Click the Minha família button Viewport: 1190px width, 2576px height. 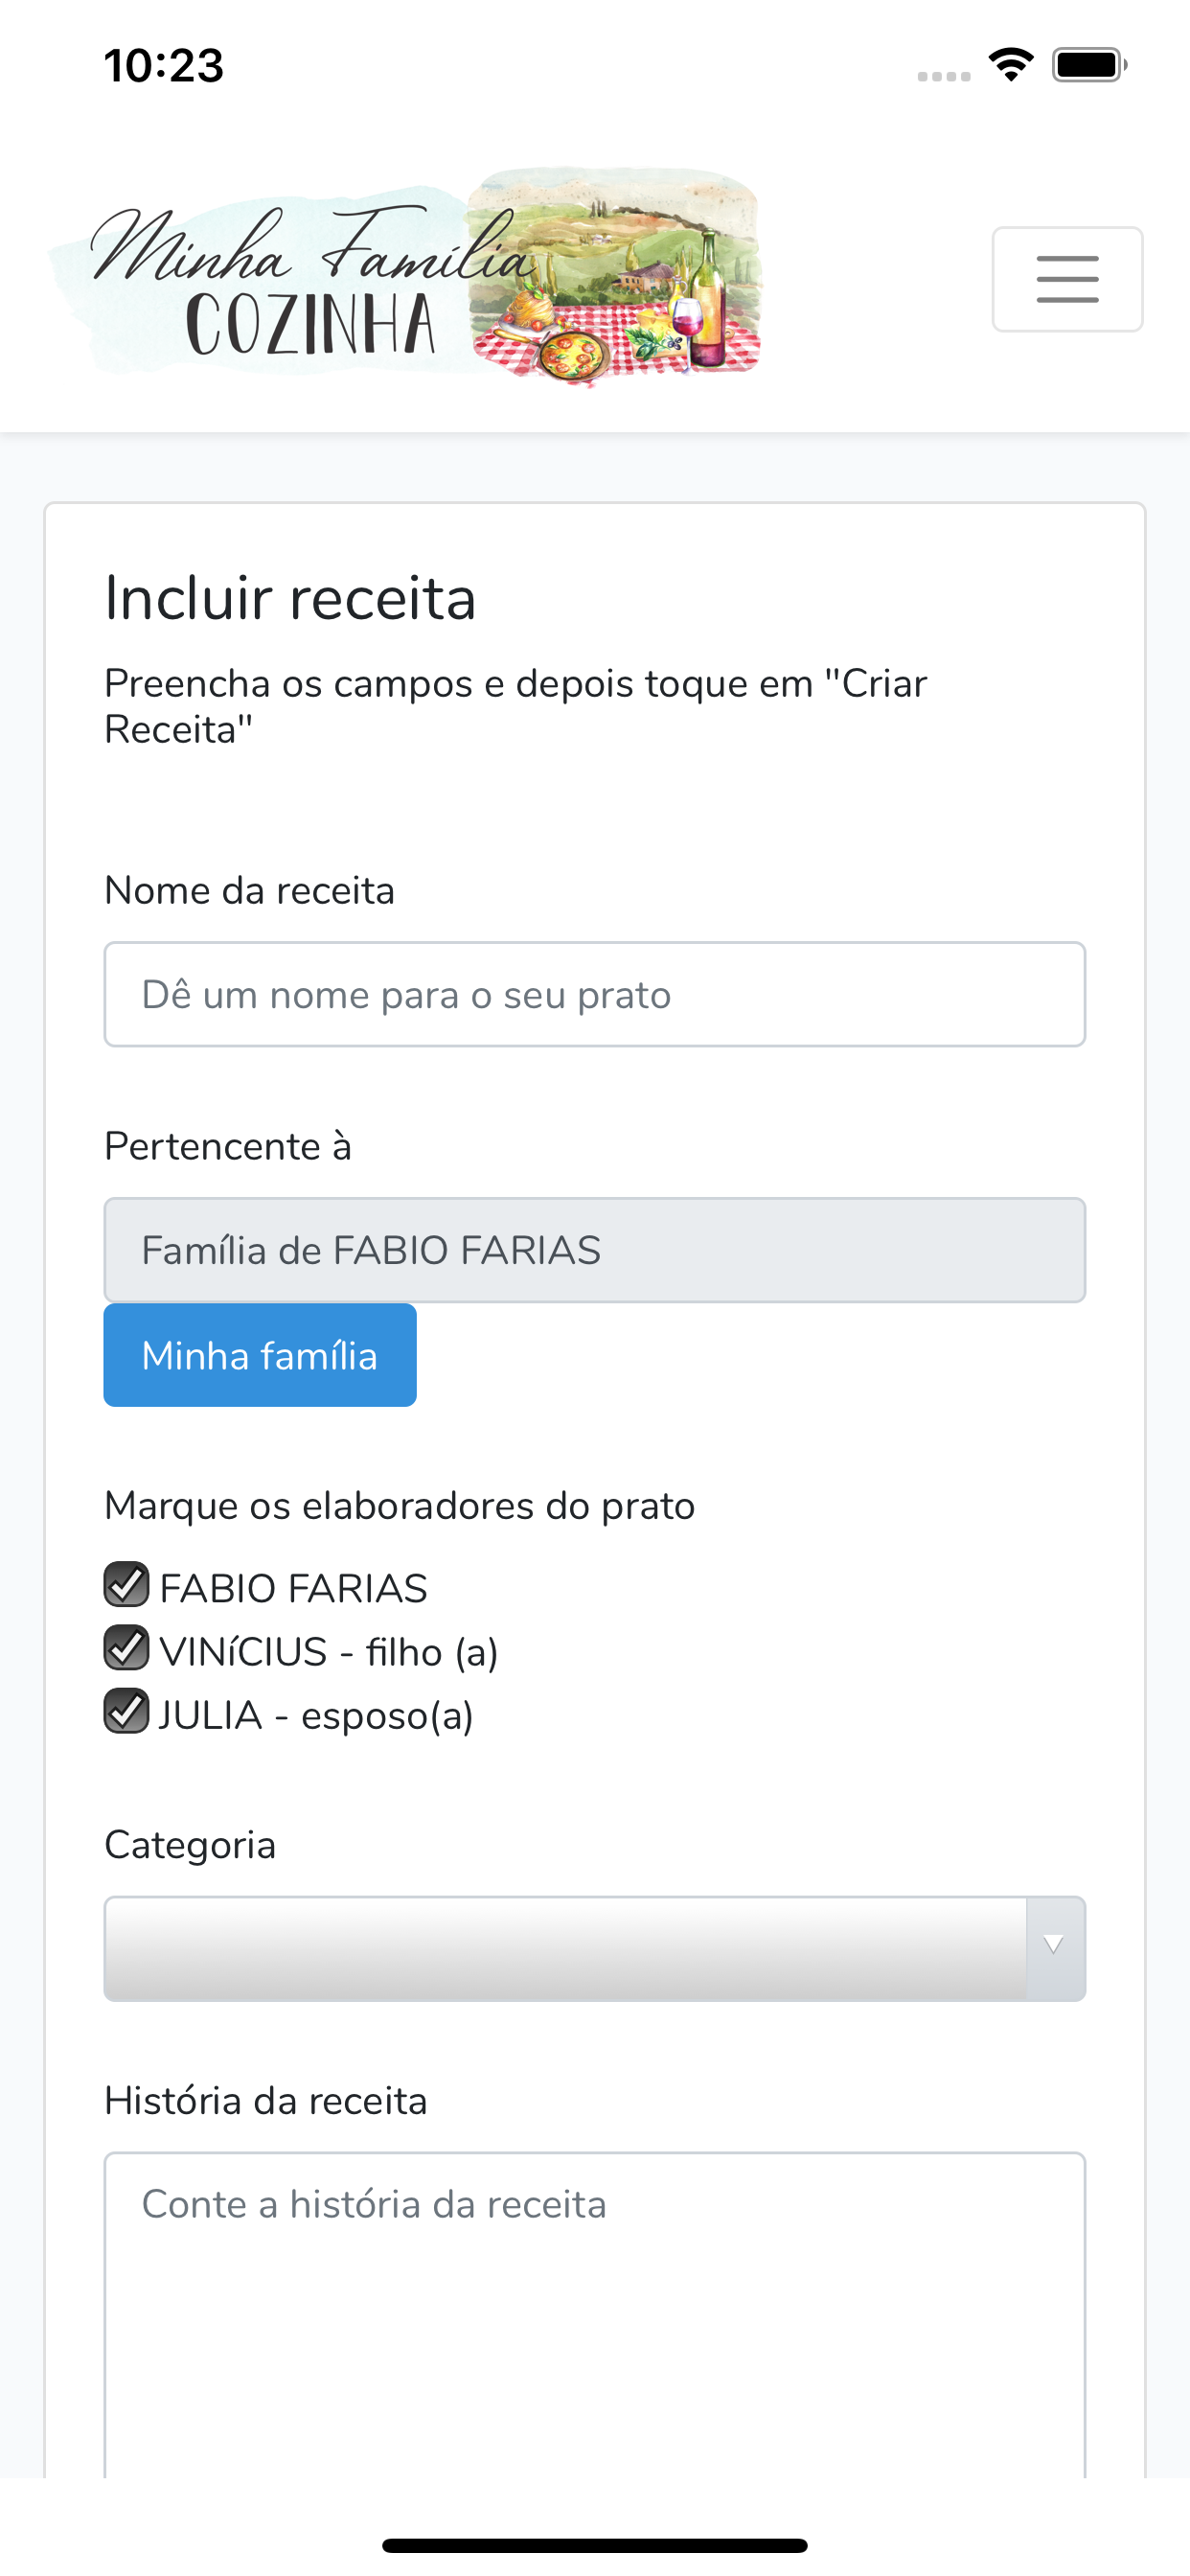(260, 1355)
